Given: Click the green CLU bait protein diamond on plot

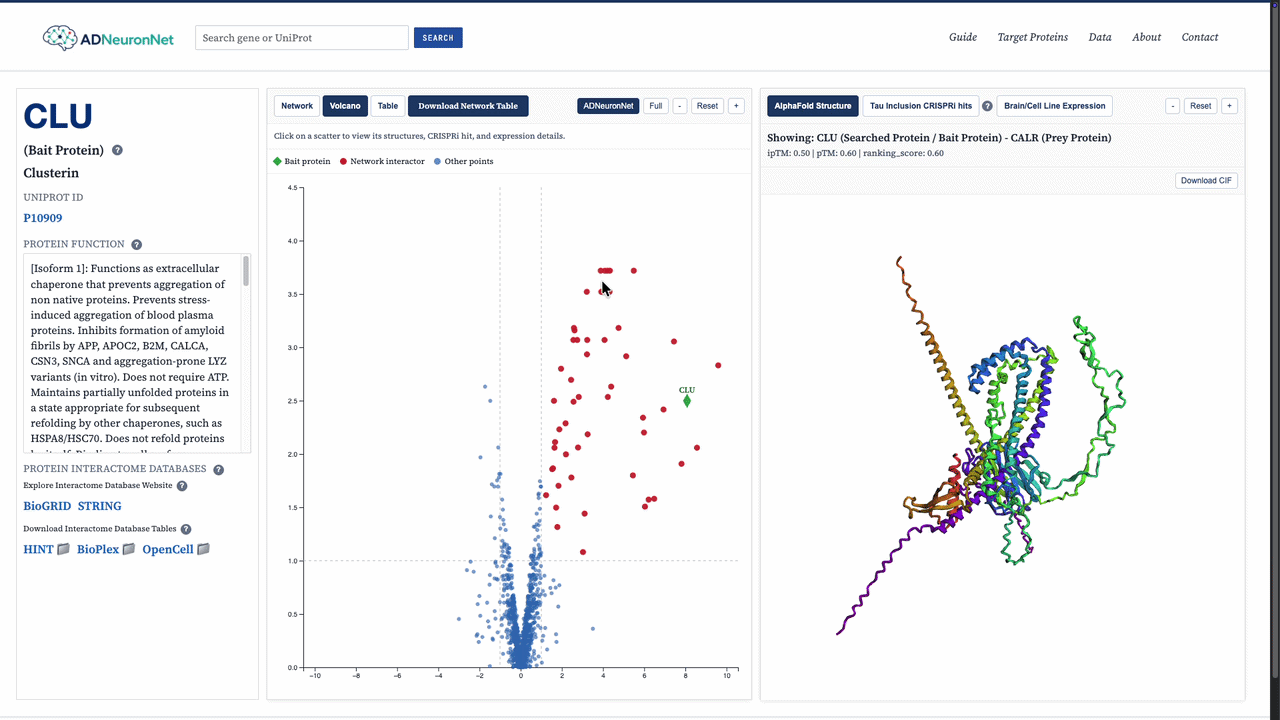Looking at the screenshot, I should coord(687,401).
